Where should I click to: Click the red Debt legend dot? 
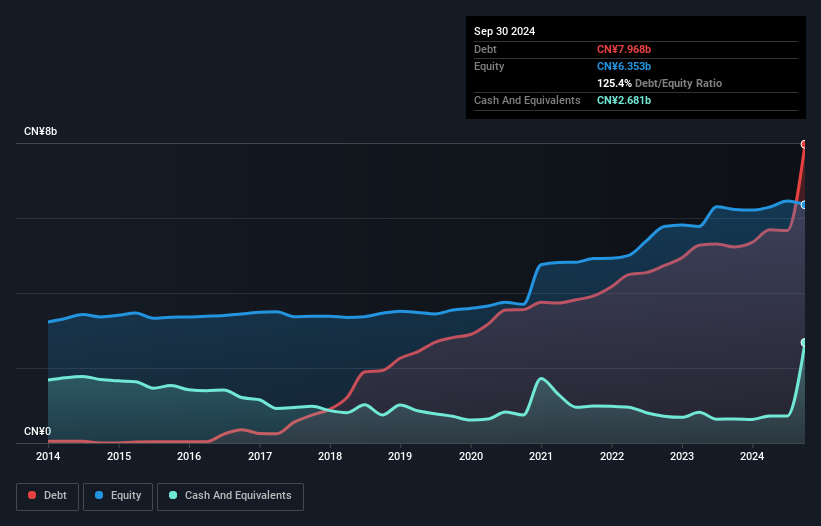(32, 495)
